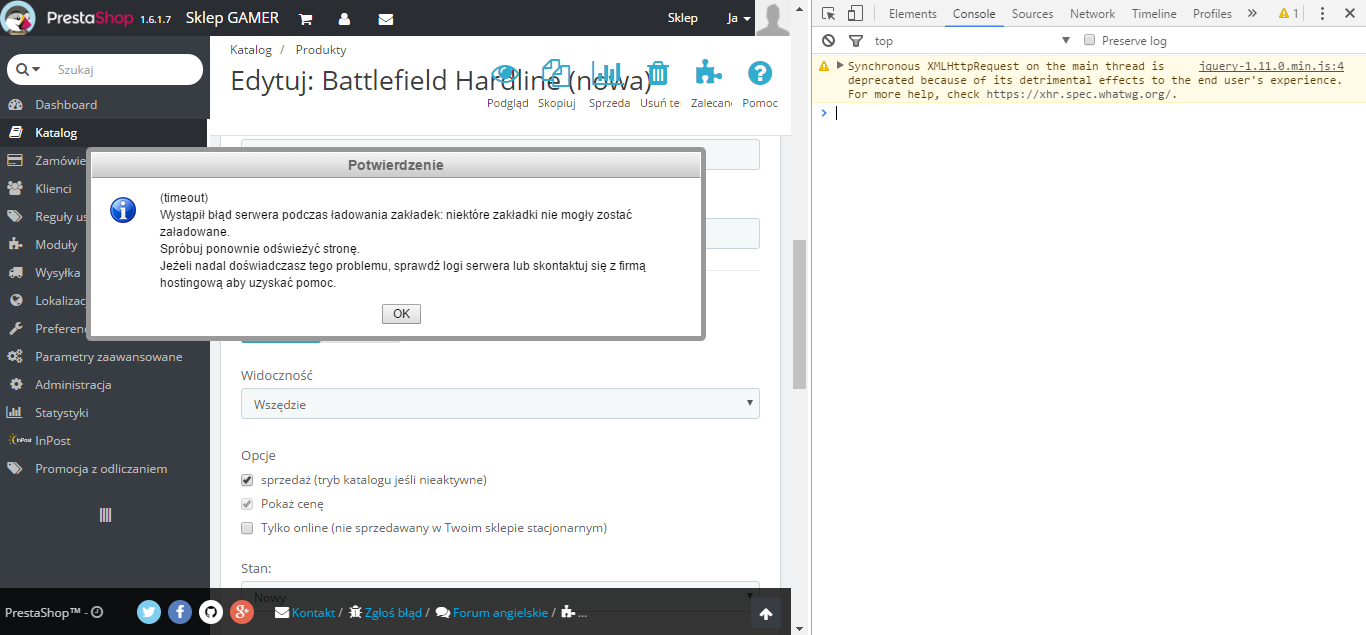Switch to the Network tab in DevTools
The width and height of the screenshot is (1366, 635).
[x=1092, y=14]
